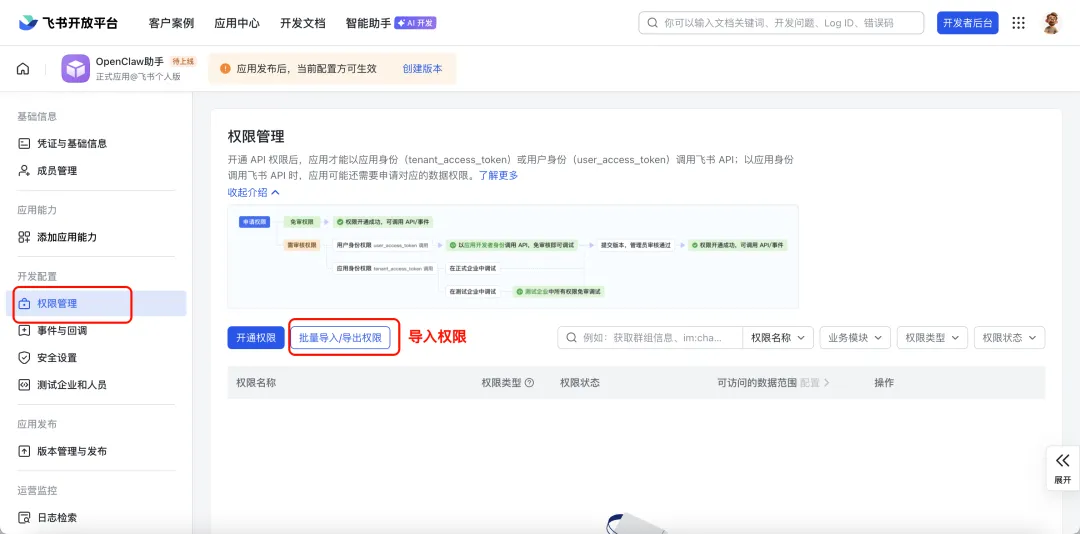Click the user avatar in top right
1080x534 pixels.
tap(1051, 23)
